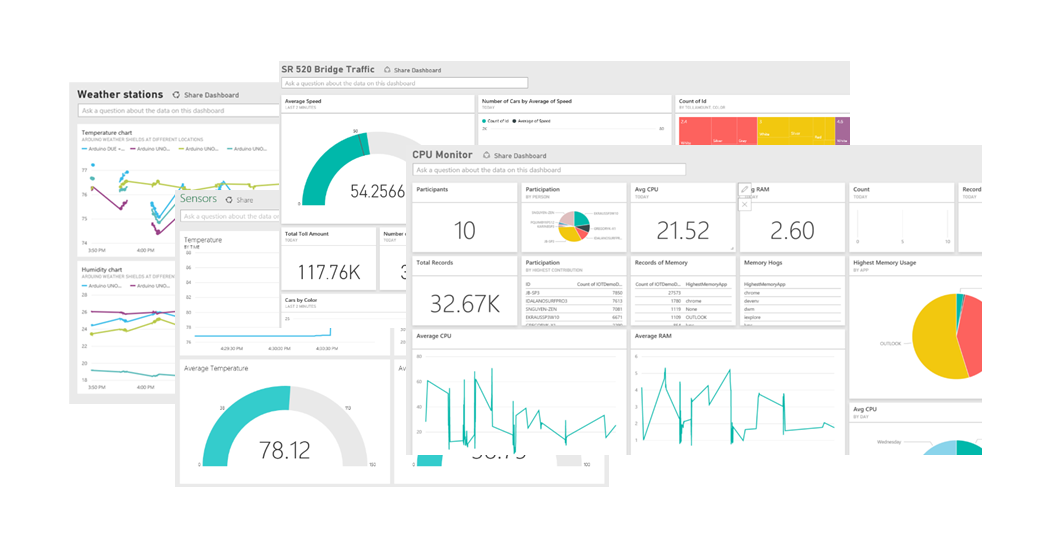Click the purple block in Count of Id treemap
Viewport: 1047px width, 535px height.
(843, 131)
